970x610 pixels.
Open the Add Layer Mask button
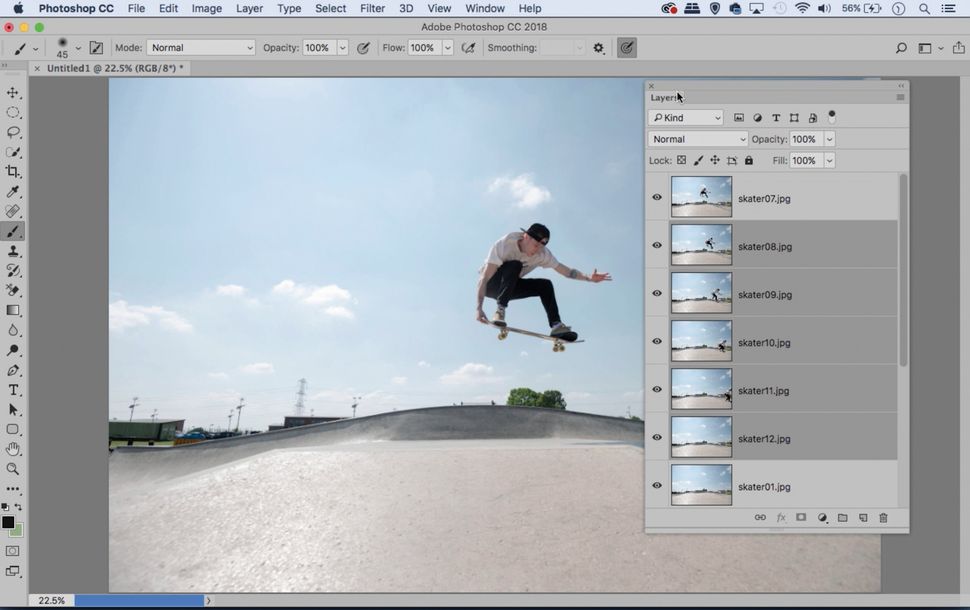click(801, 517)
